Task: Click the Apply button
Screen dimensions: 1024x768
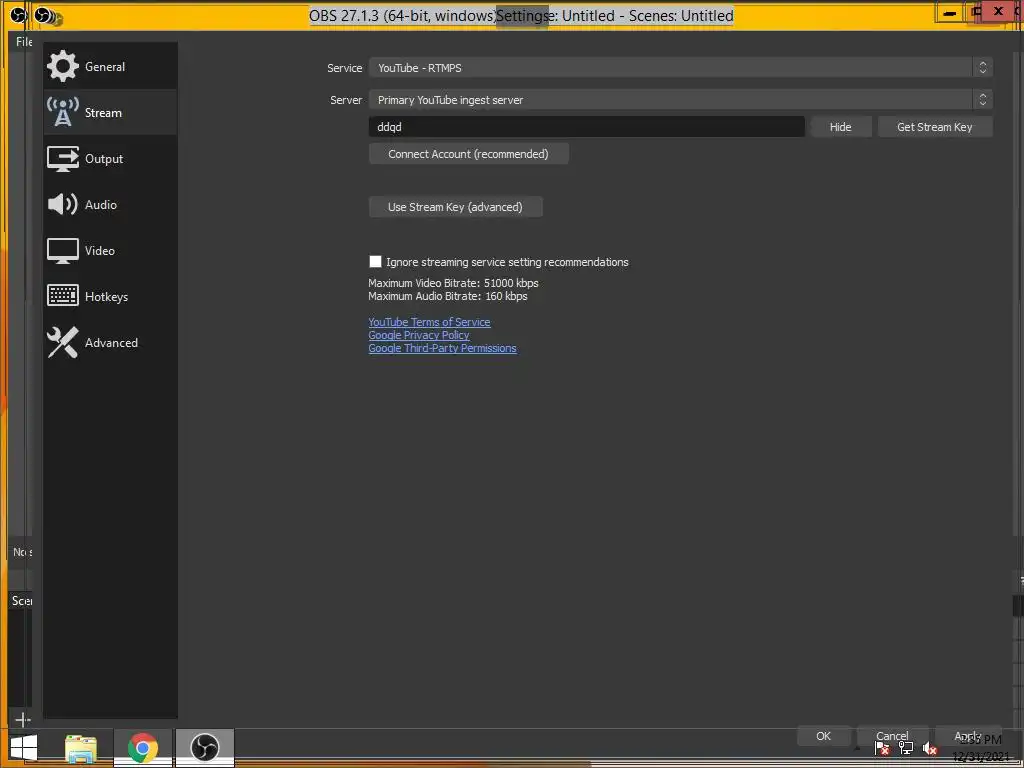Action: point(967,736)
